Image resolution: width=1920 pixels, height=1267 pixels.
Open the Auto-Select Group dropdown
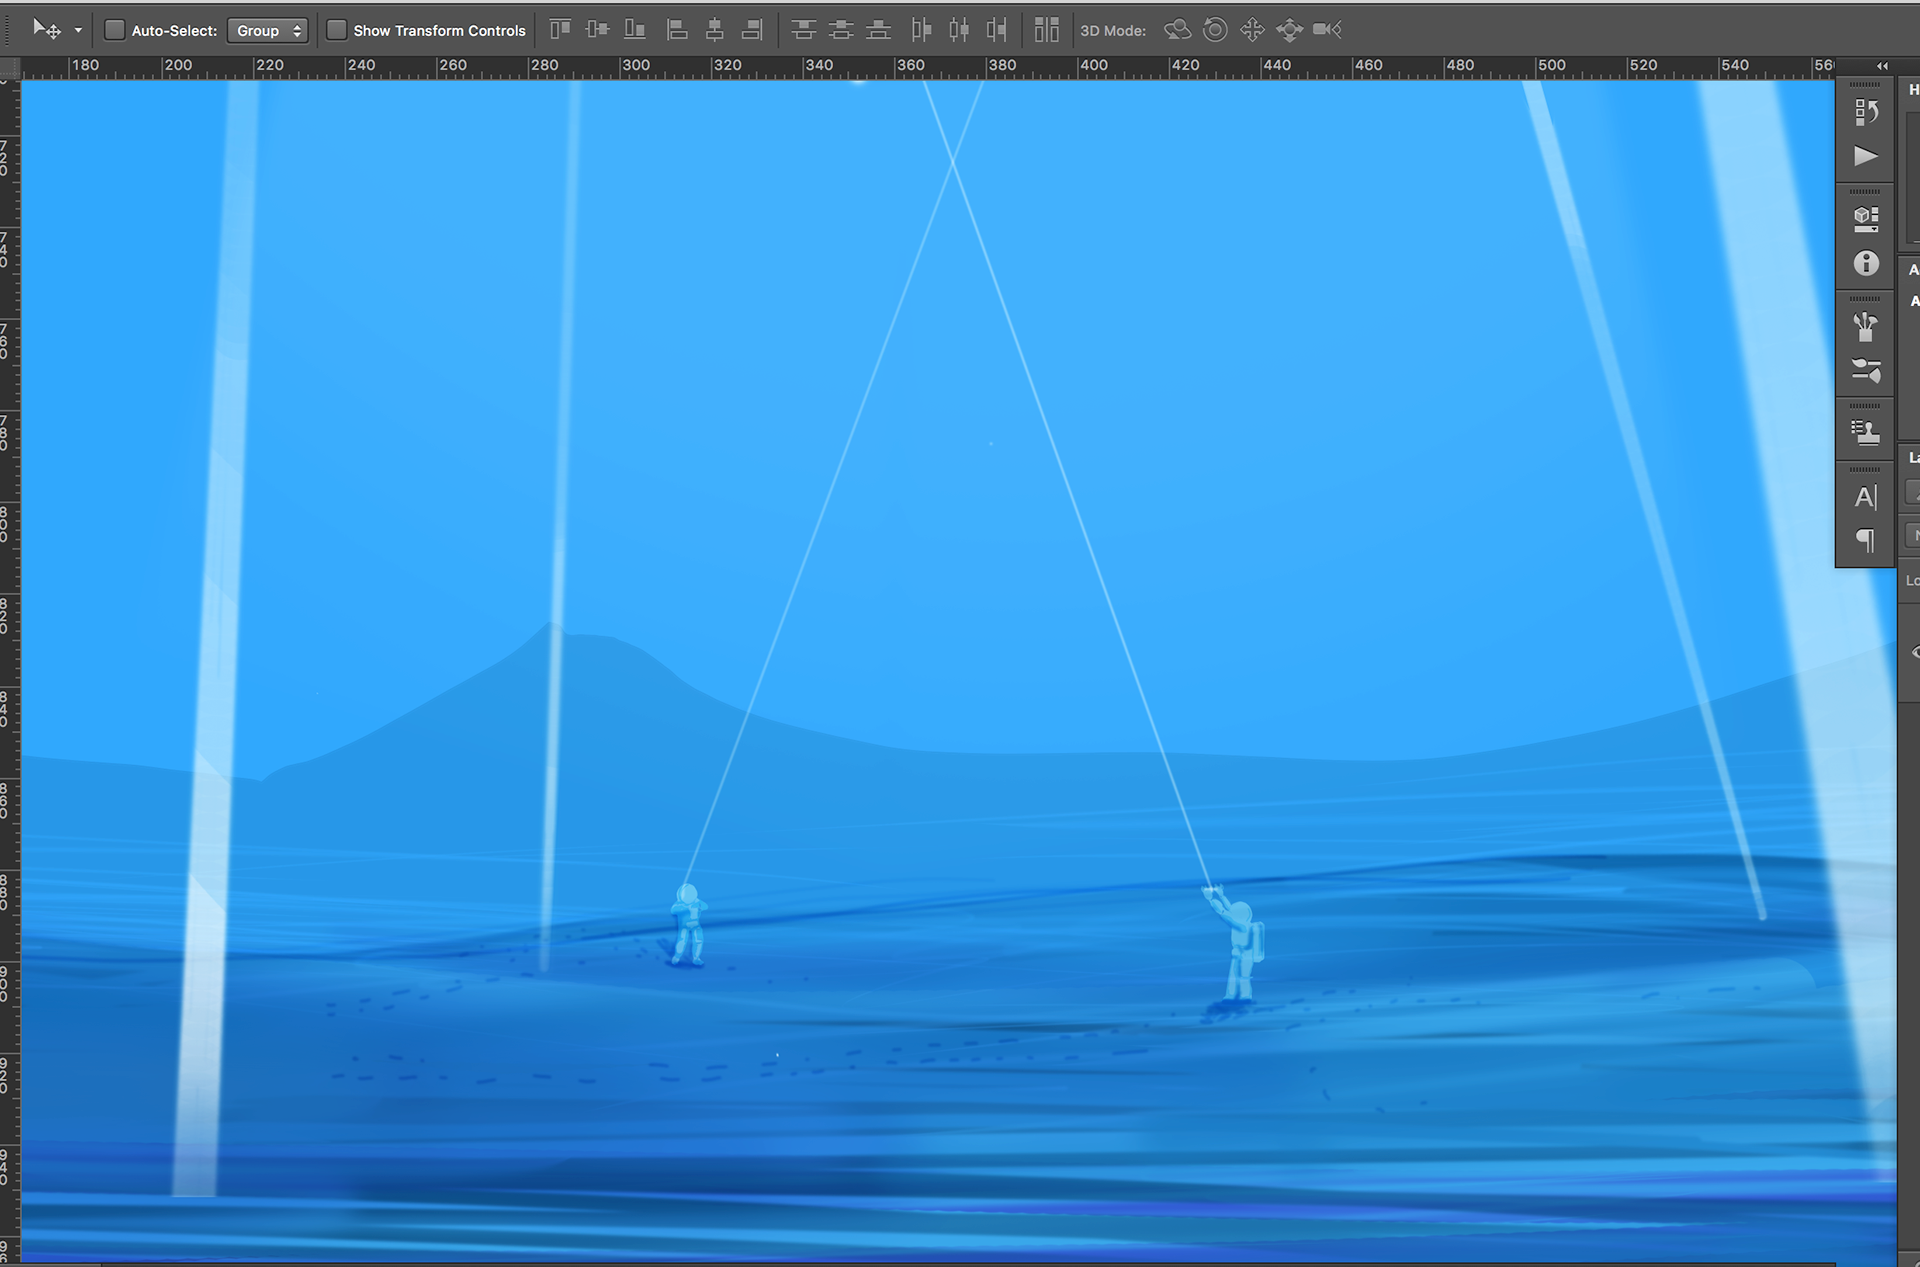(x=267, y=30)
